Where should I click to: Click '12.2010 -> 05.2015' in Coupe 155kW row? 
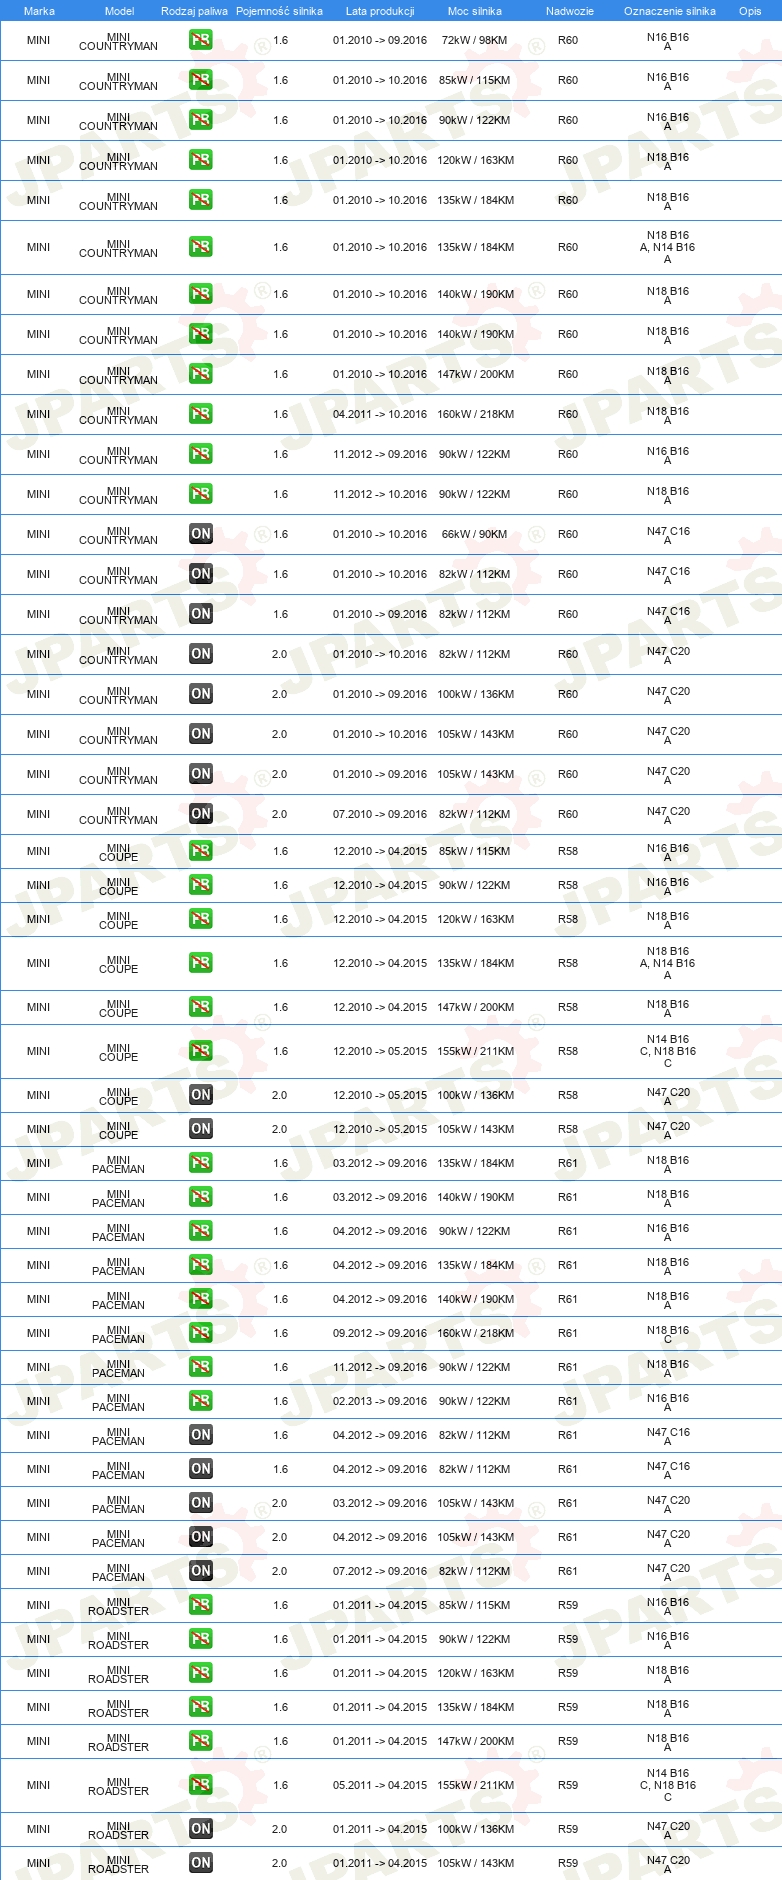(380, 1051)
